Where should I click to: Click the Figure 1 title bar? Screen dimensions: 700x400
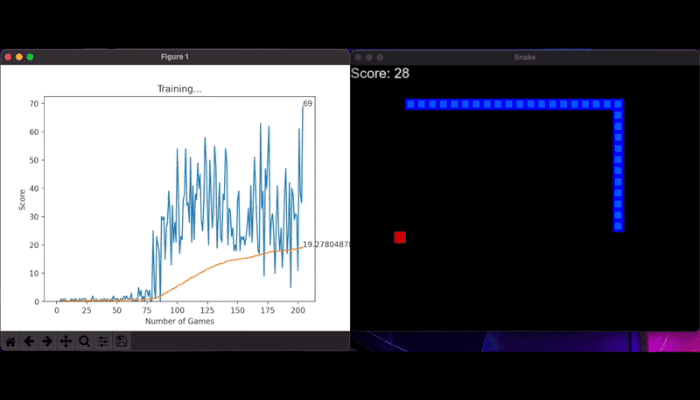click(x=180, y=57)
